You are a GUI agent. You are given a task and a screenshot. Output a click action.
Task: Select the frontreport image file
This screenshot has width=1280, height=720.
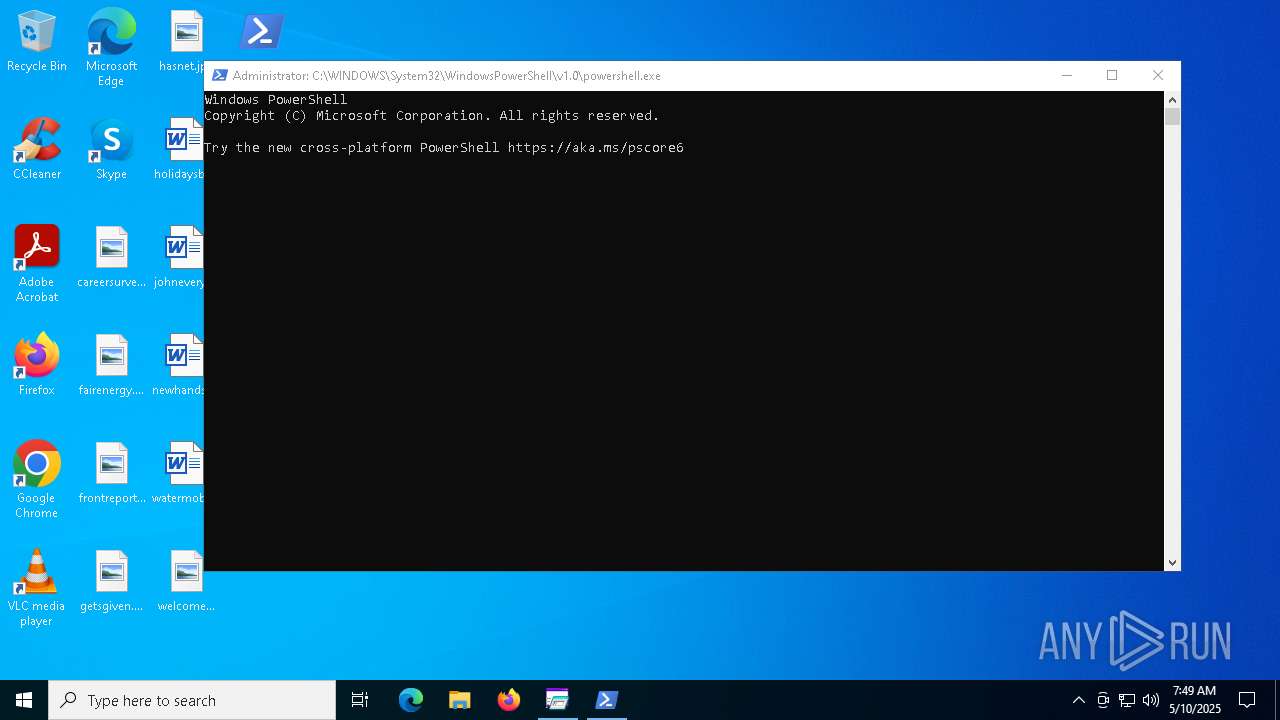111,474
